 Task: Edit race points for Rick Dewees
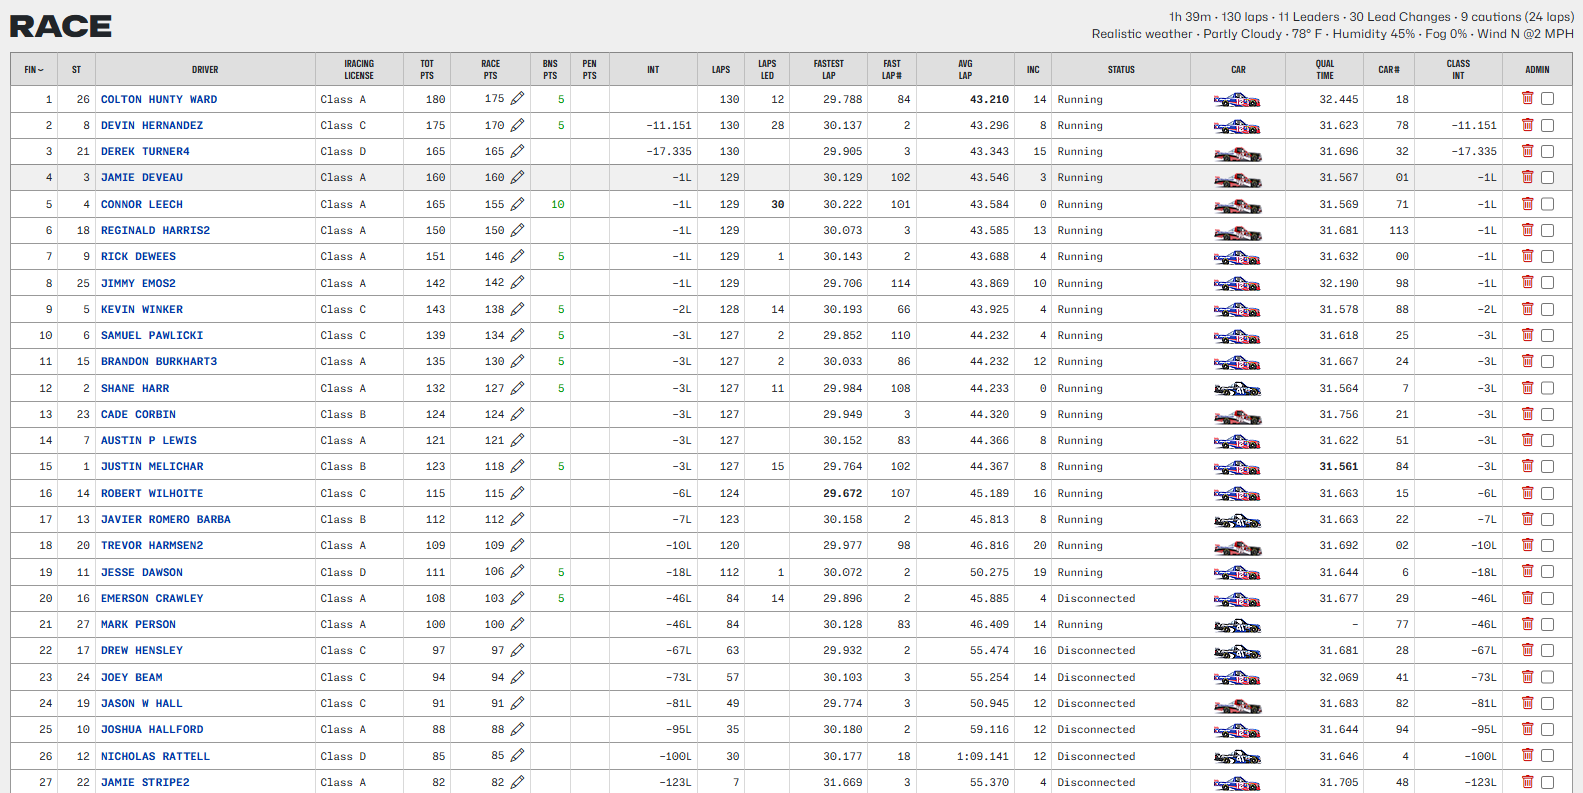click(x=517, y=256)
